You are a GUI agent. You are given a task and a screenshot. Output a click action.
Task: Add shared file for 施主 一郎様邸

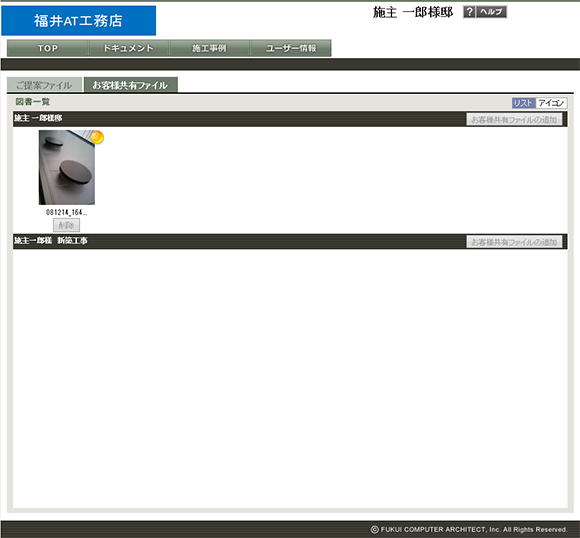[x=514, y=120]
